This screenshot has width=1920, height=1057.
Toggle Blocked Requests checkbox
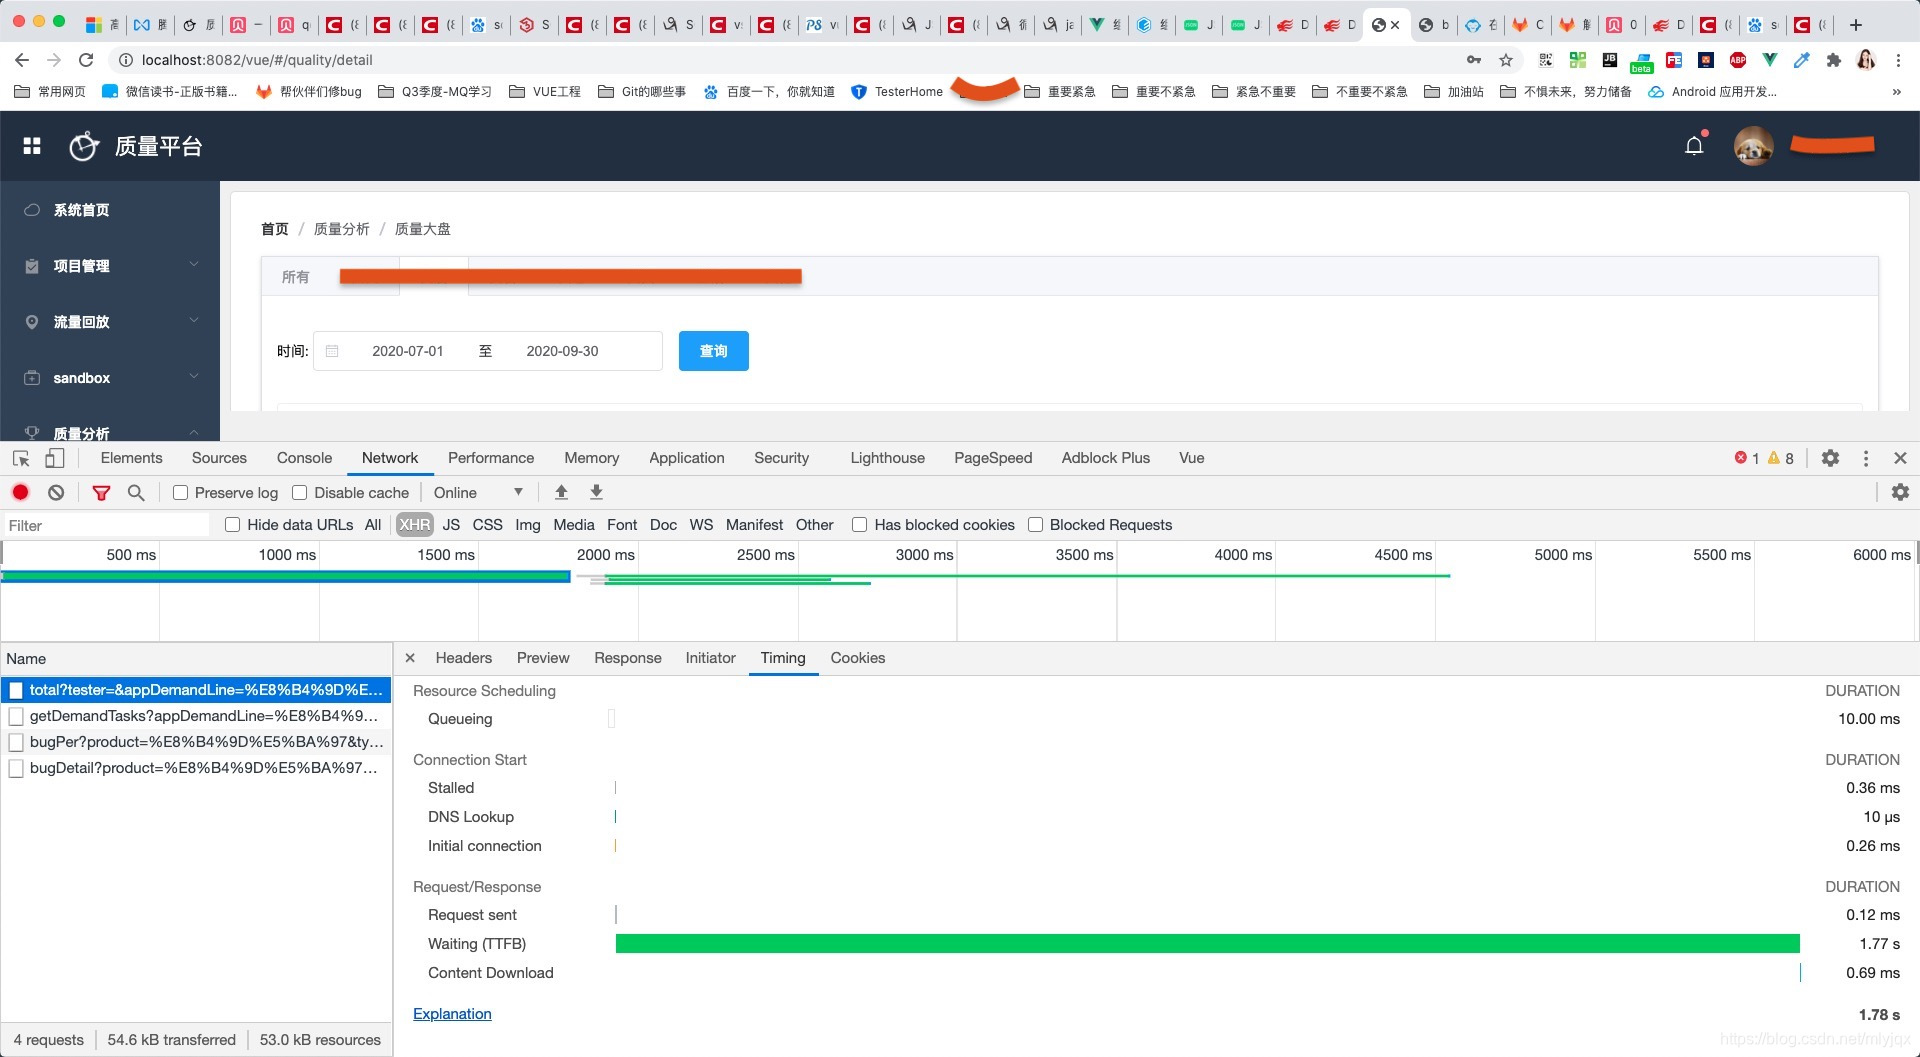(x=1035, y=525)
